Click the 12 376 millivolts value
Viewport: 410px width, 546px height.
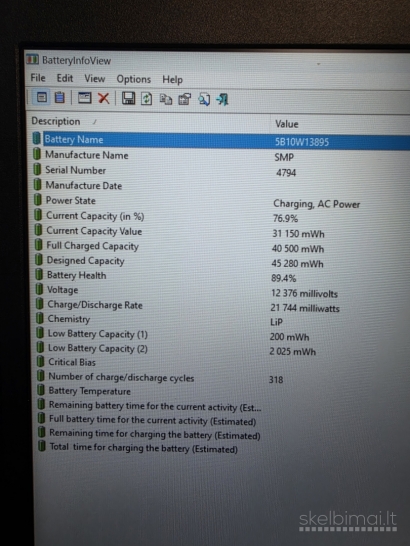click(x=304, y=294)
